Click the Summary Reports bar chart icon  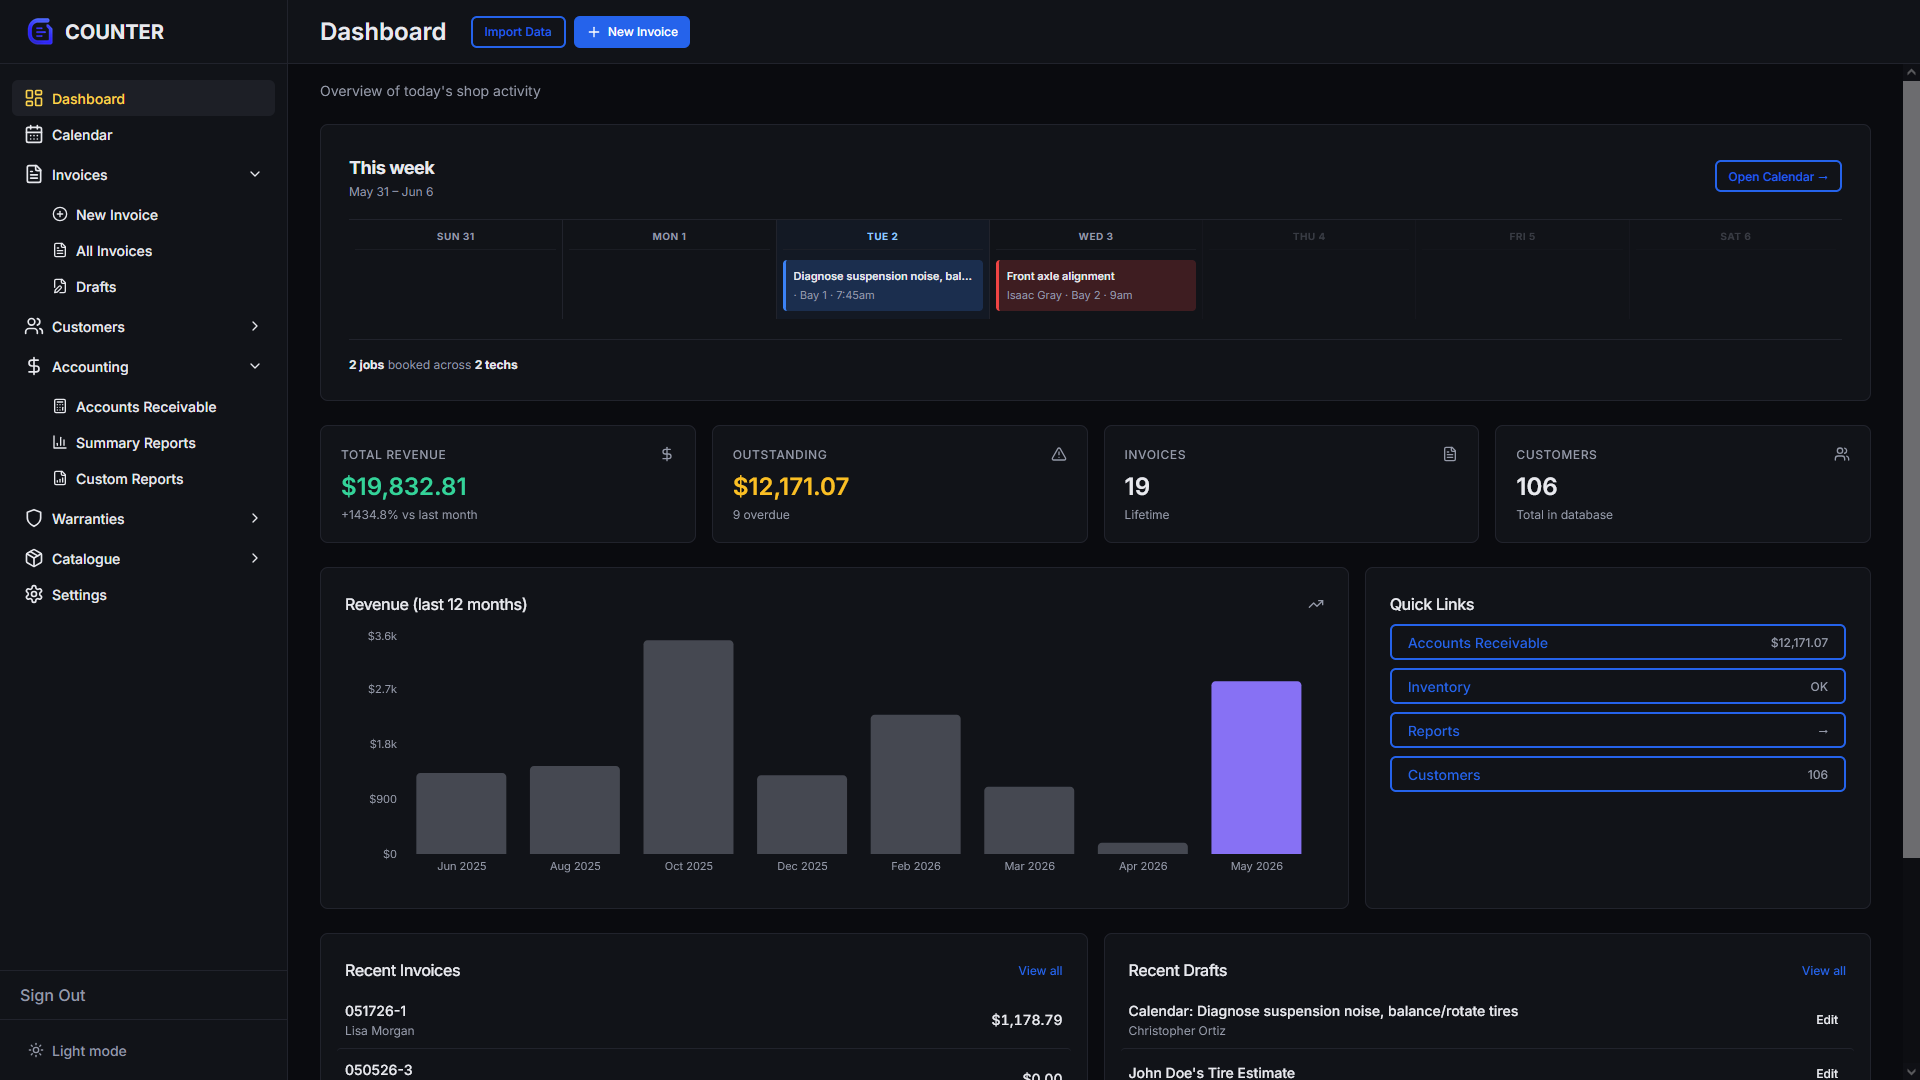tap(60, 442)
